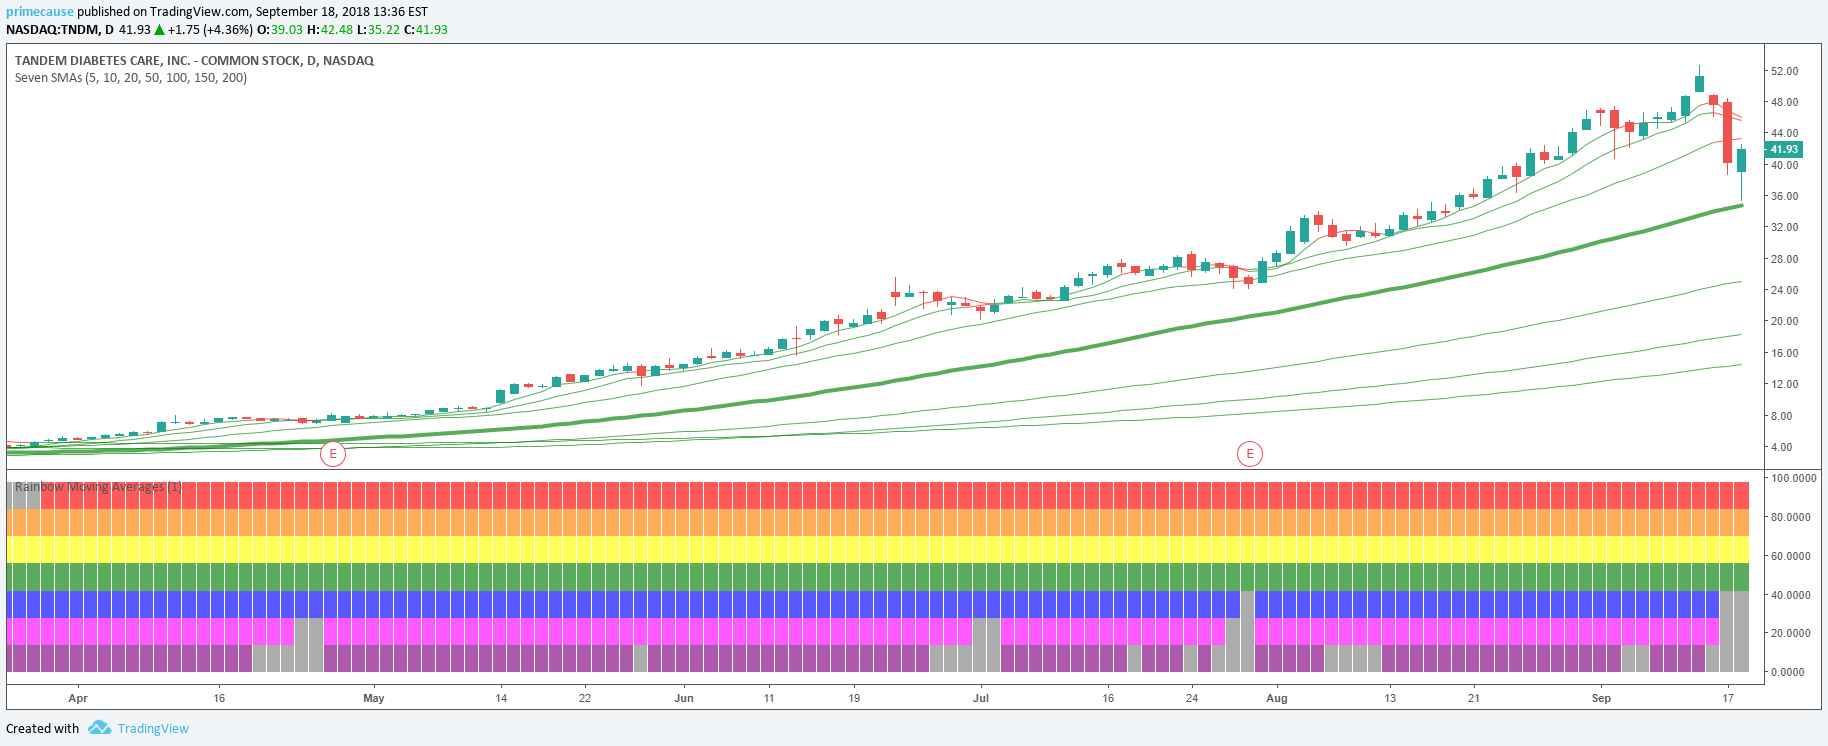Viewport: 1828px width, 746px height.
Task: Click the 0.0000 indicator axis label
Action: (x=1788, y=672)
